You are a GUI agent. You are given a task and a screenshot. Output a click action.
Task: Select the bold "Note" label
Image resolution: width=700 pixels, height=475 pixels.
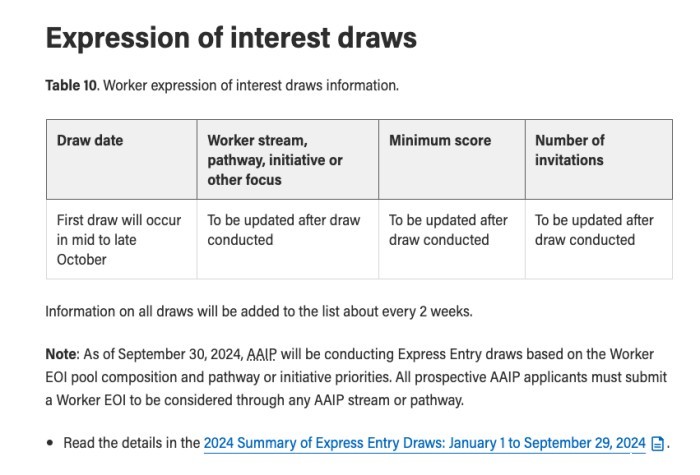pos(63,355)
